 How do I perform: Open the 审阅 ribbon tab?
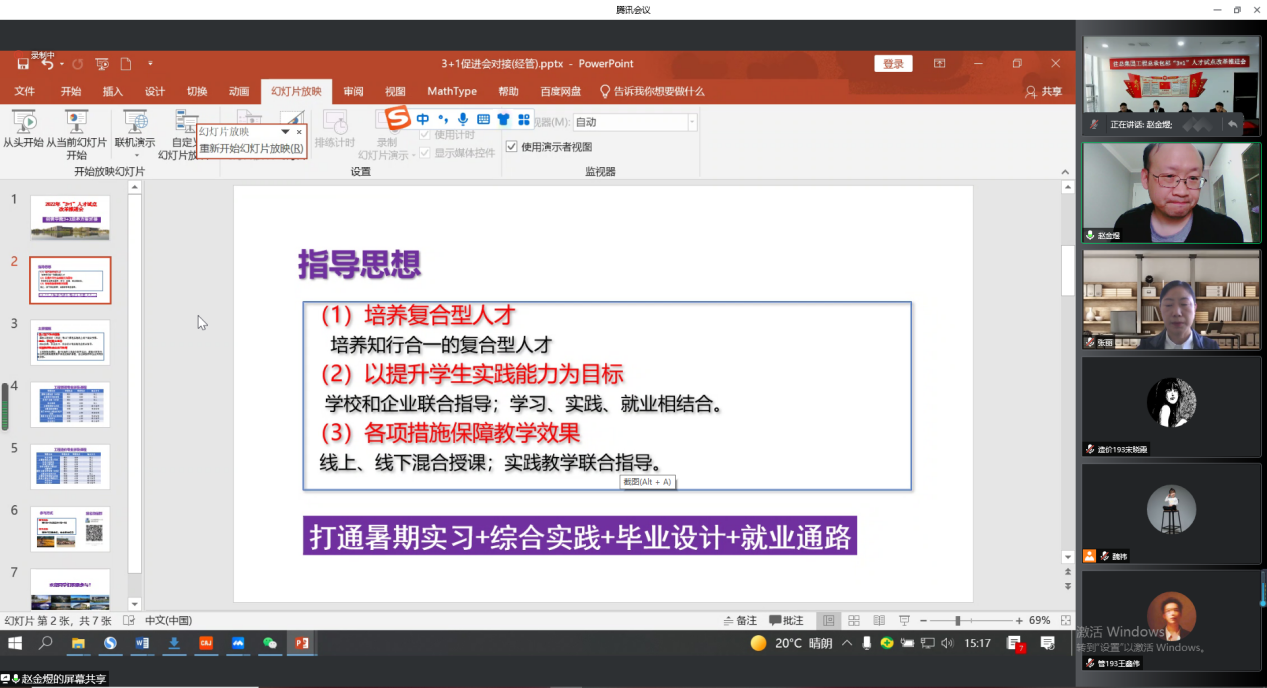pyautogui.click(x=353, y=91)
